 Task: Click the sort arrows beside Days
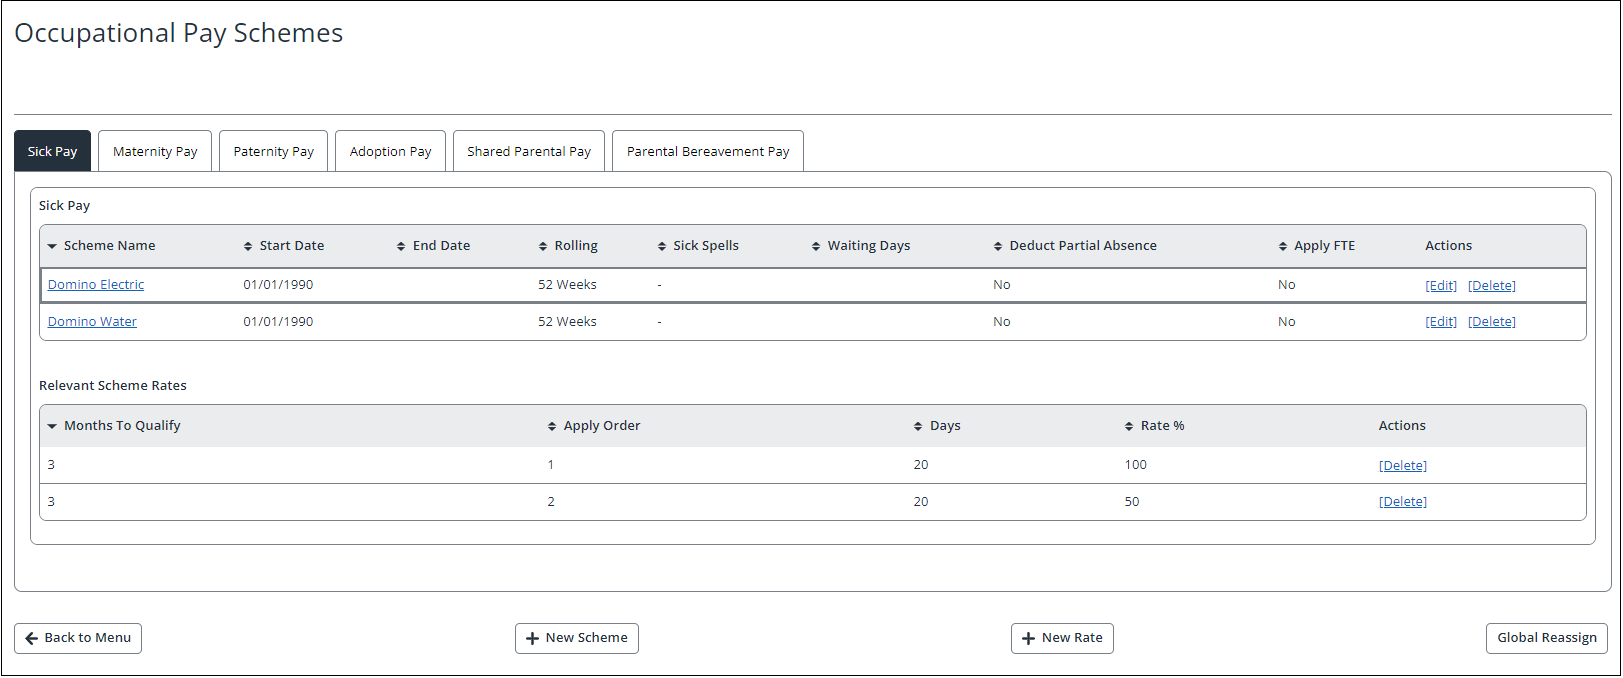(x=918, y=426)
